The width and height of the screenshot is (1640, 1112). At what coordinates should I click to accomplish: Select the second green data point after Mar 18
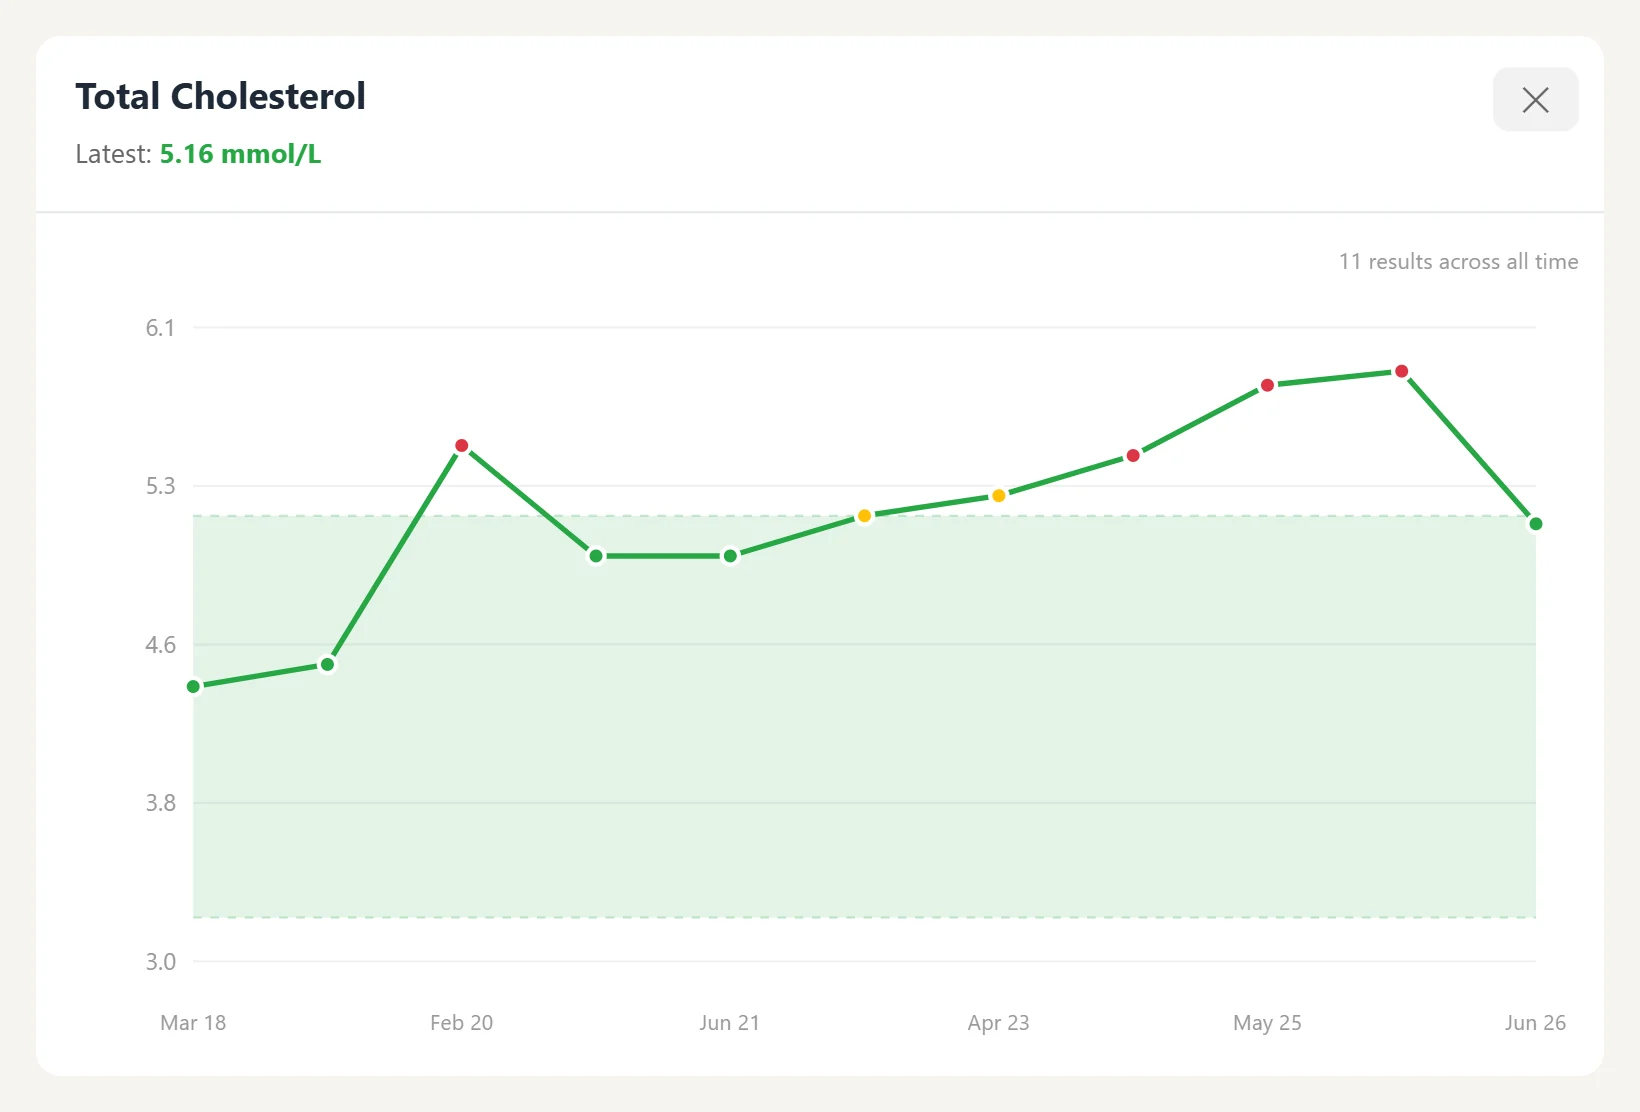[x=327, y=664]
